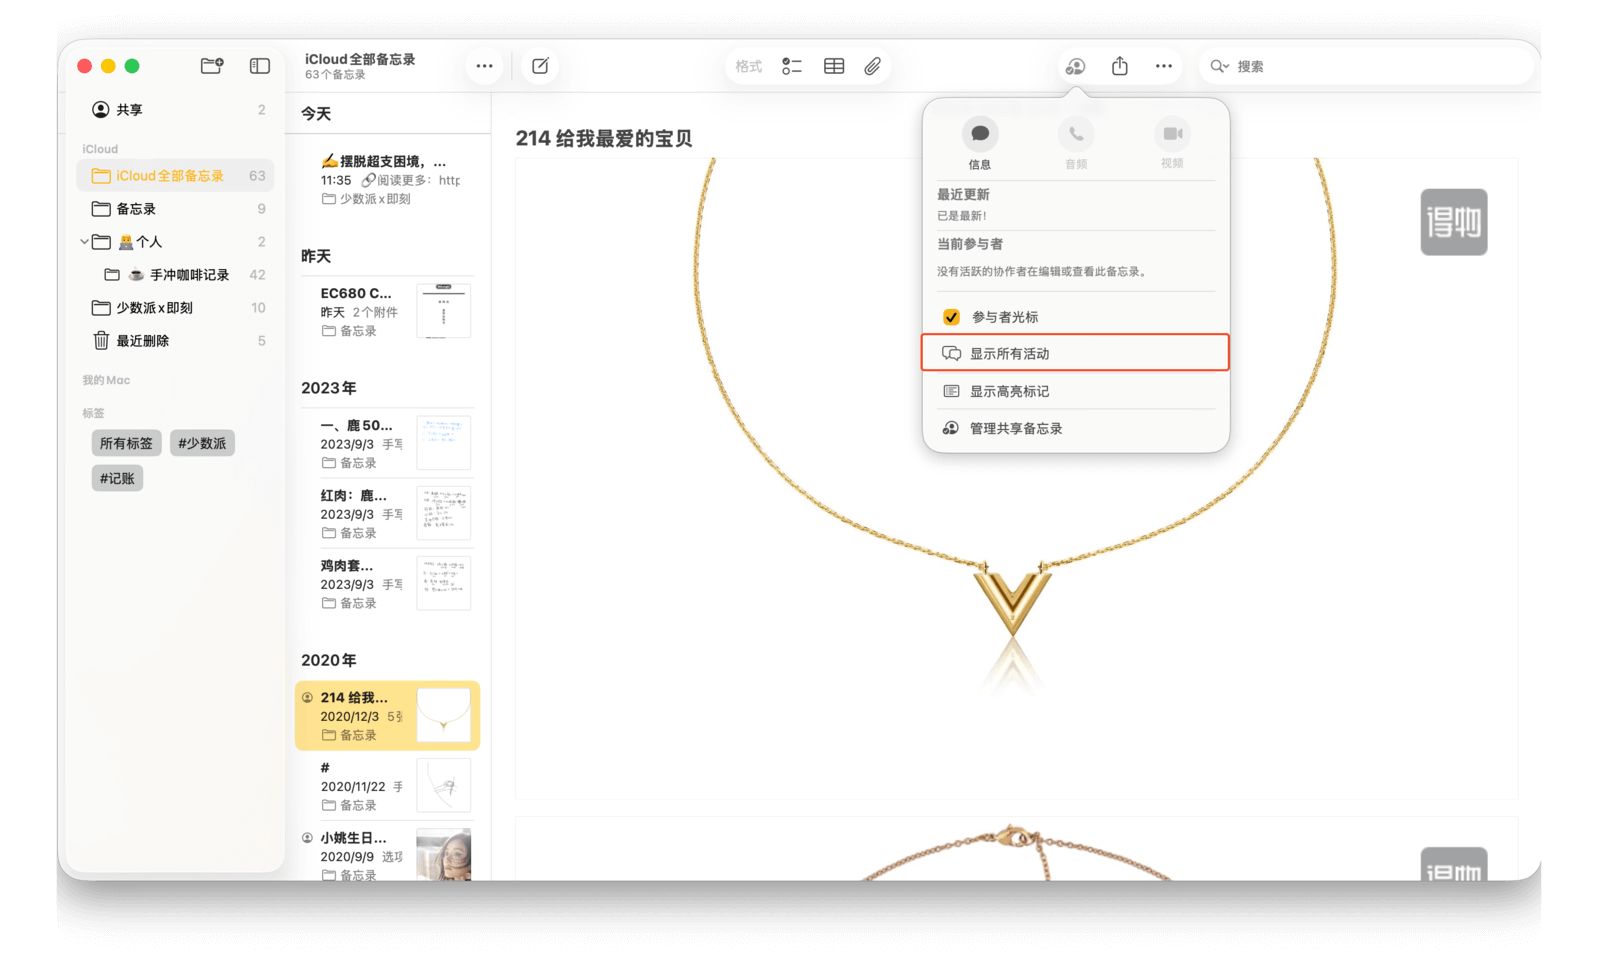The width and height of the screenshot is (1600, 957).
Task: Collapse the 个人 folder chevron
Action: (x=84, y=241)
